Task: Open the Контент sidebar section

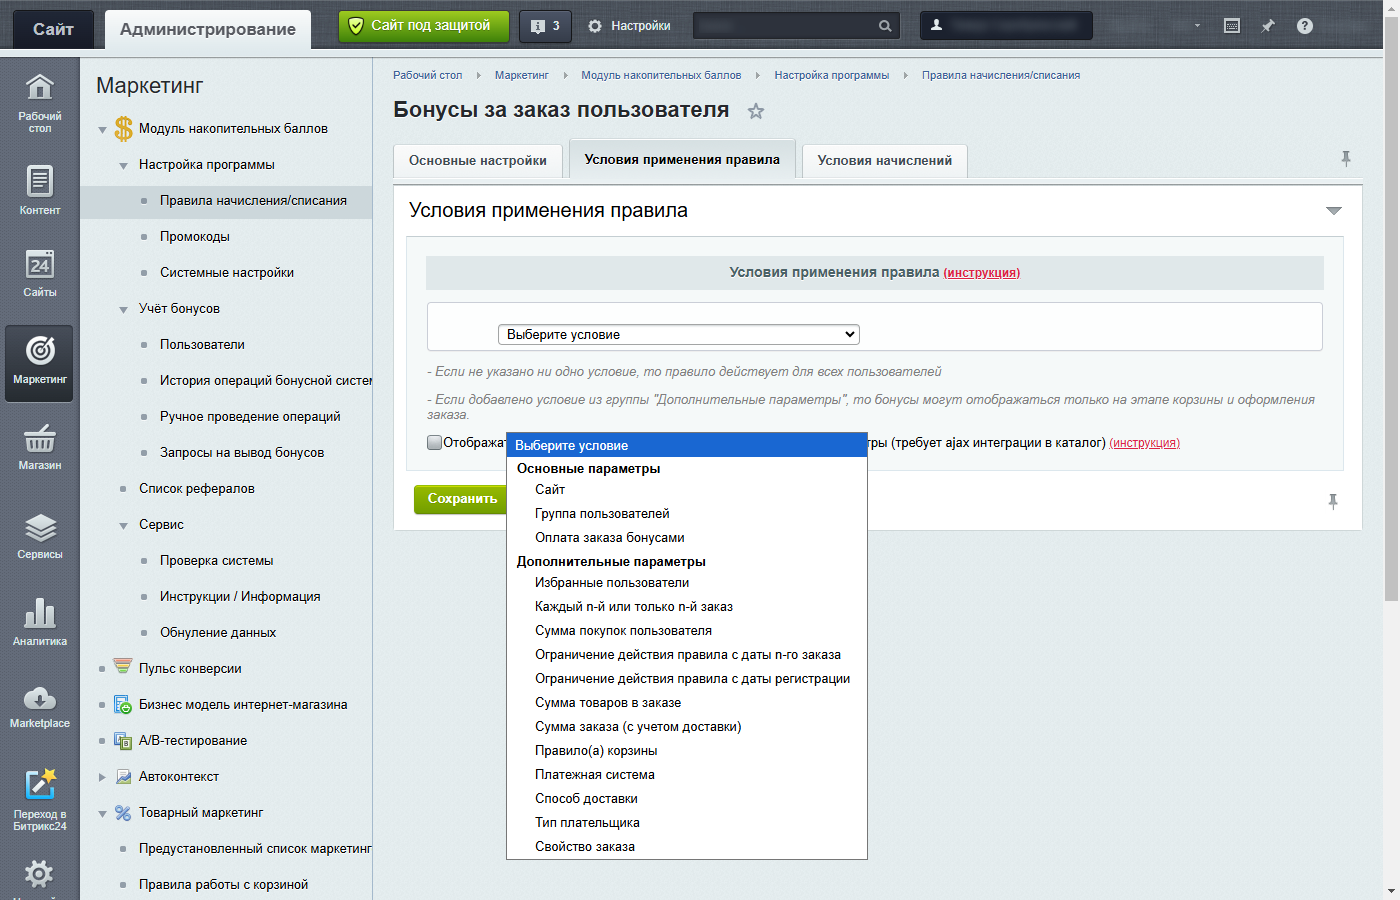Action: click(40, 190)
